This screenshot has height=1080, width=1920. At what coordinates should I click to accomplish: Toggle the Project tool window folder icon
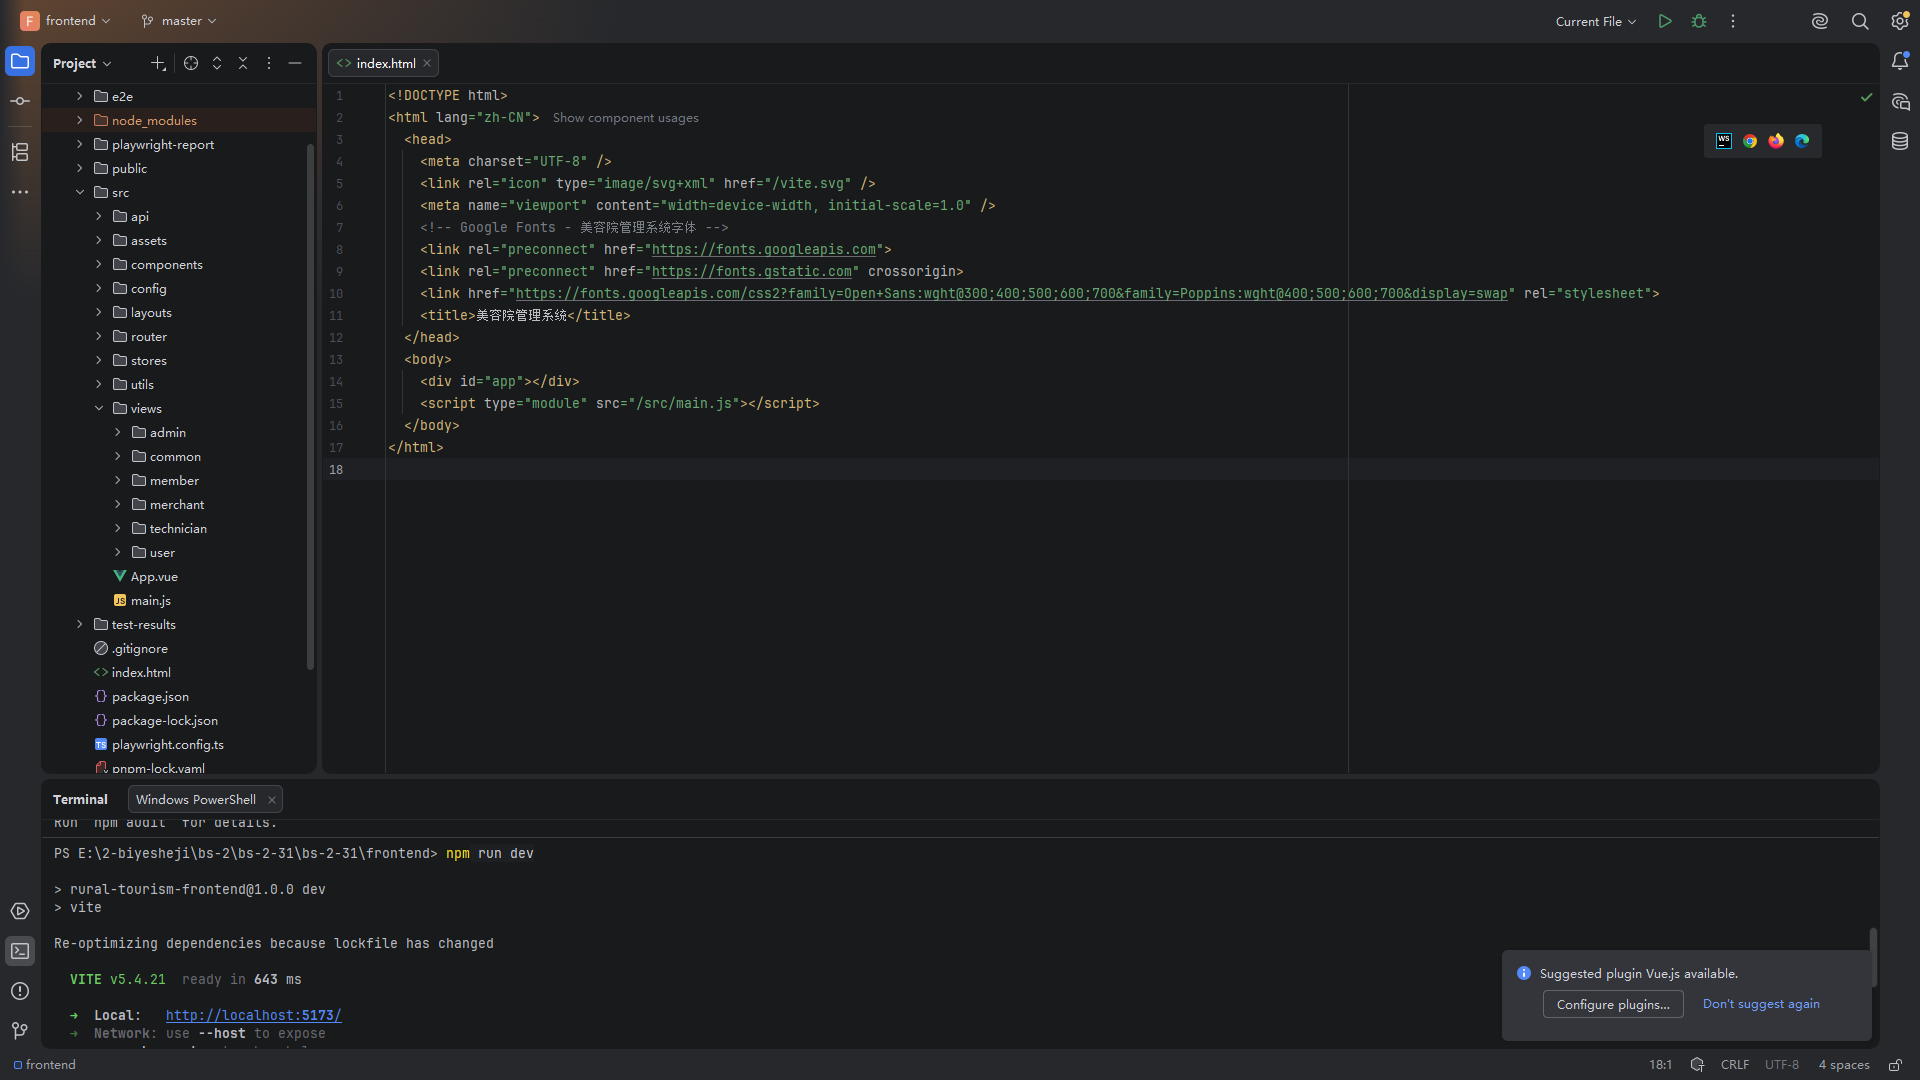point(20,62)
